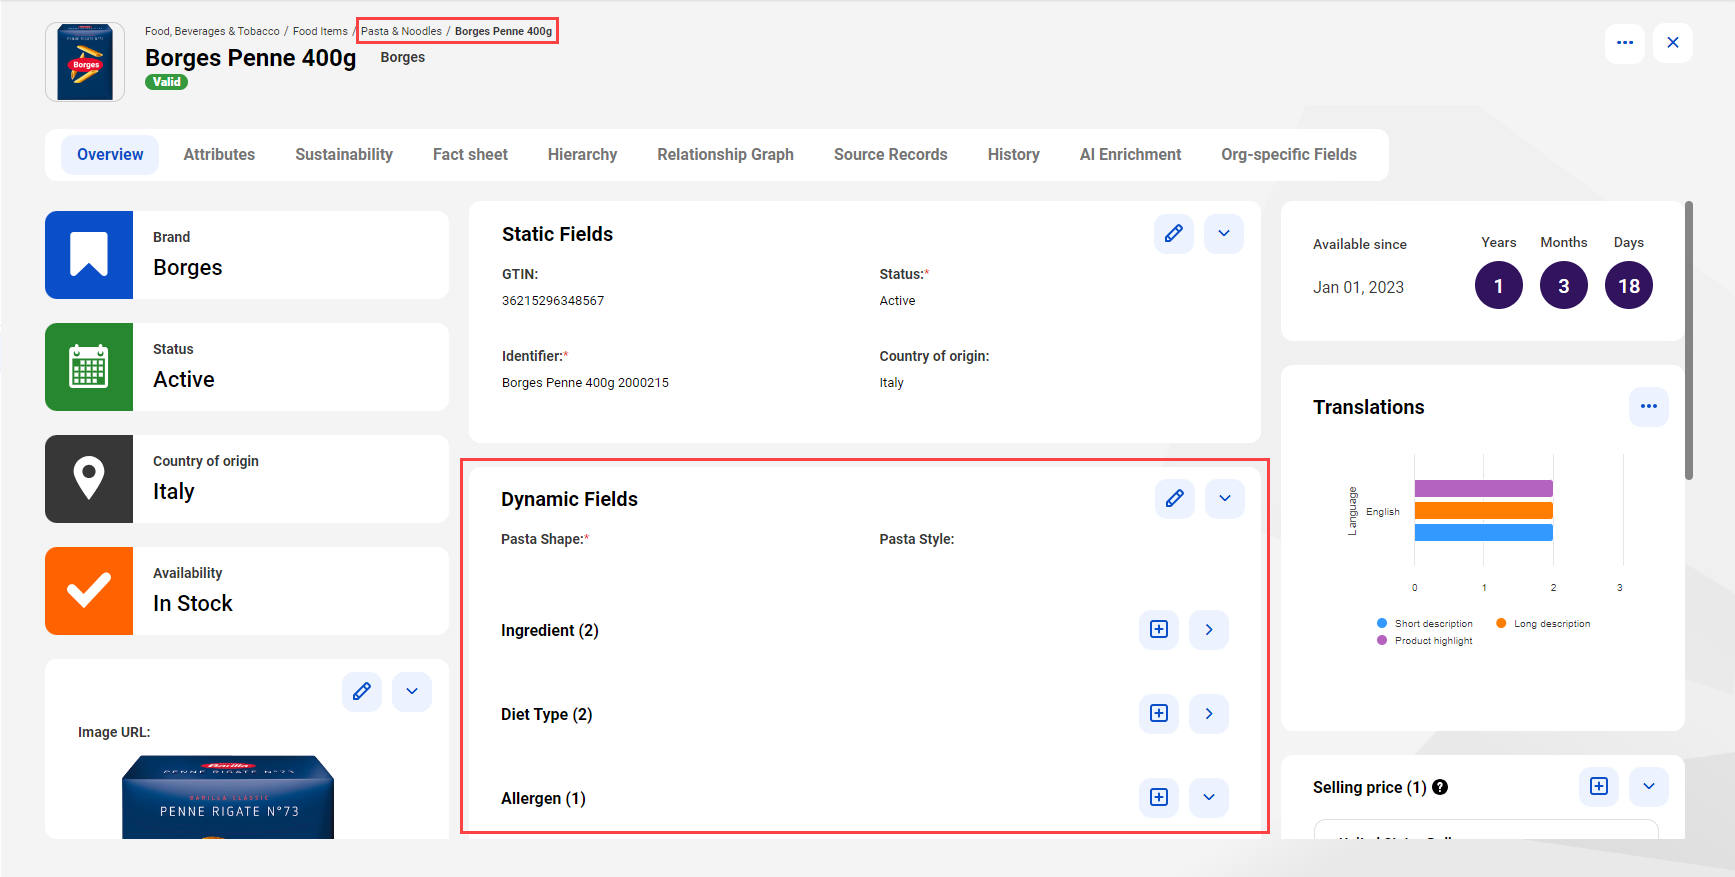
Task: Click the Dynamic Fields edit pencil
Action: pyautogui.click(x=1175, y=498)
